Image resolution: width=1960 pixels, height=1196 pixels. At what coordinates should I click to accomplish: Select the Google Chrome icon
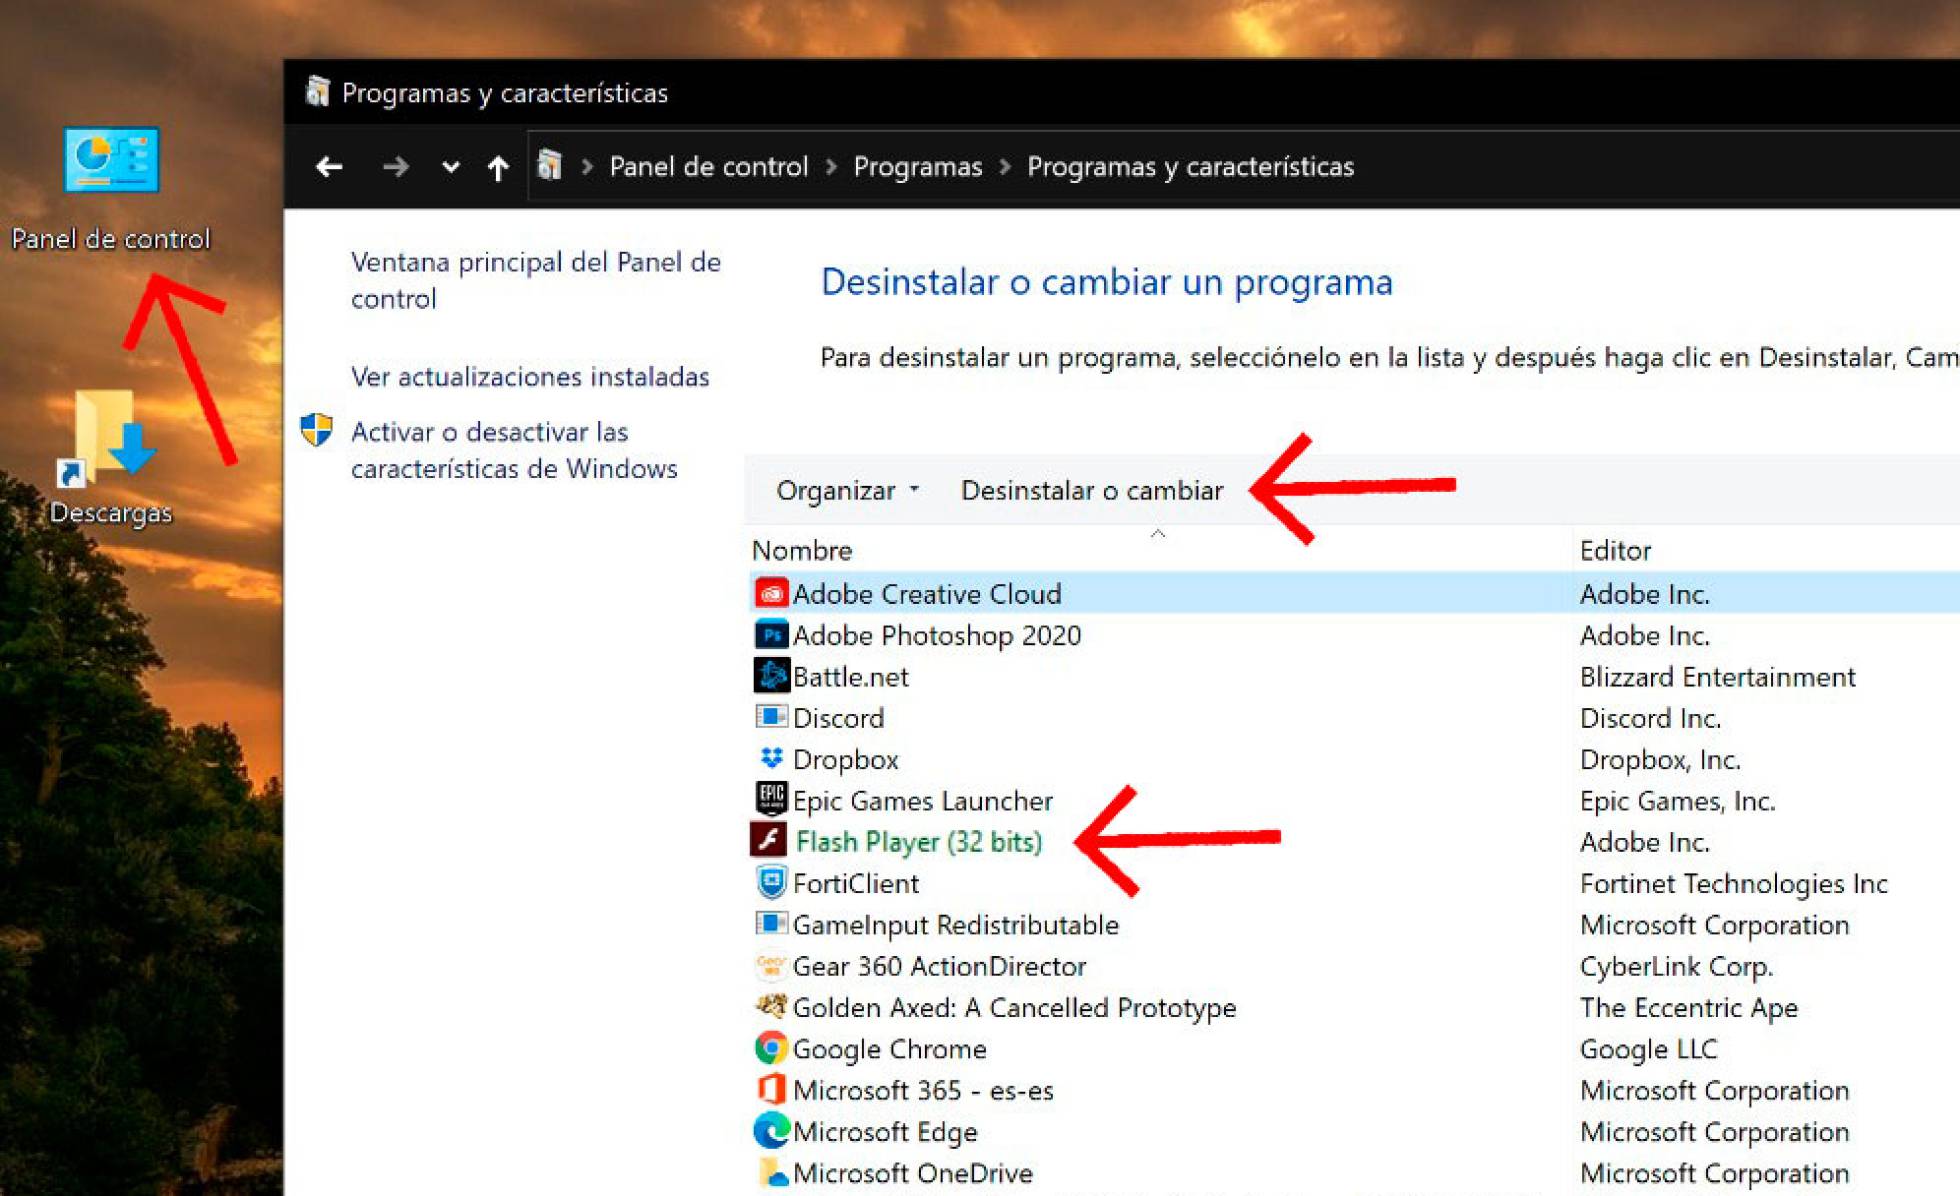771,1048
